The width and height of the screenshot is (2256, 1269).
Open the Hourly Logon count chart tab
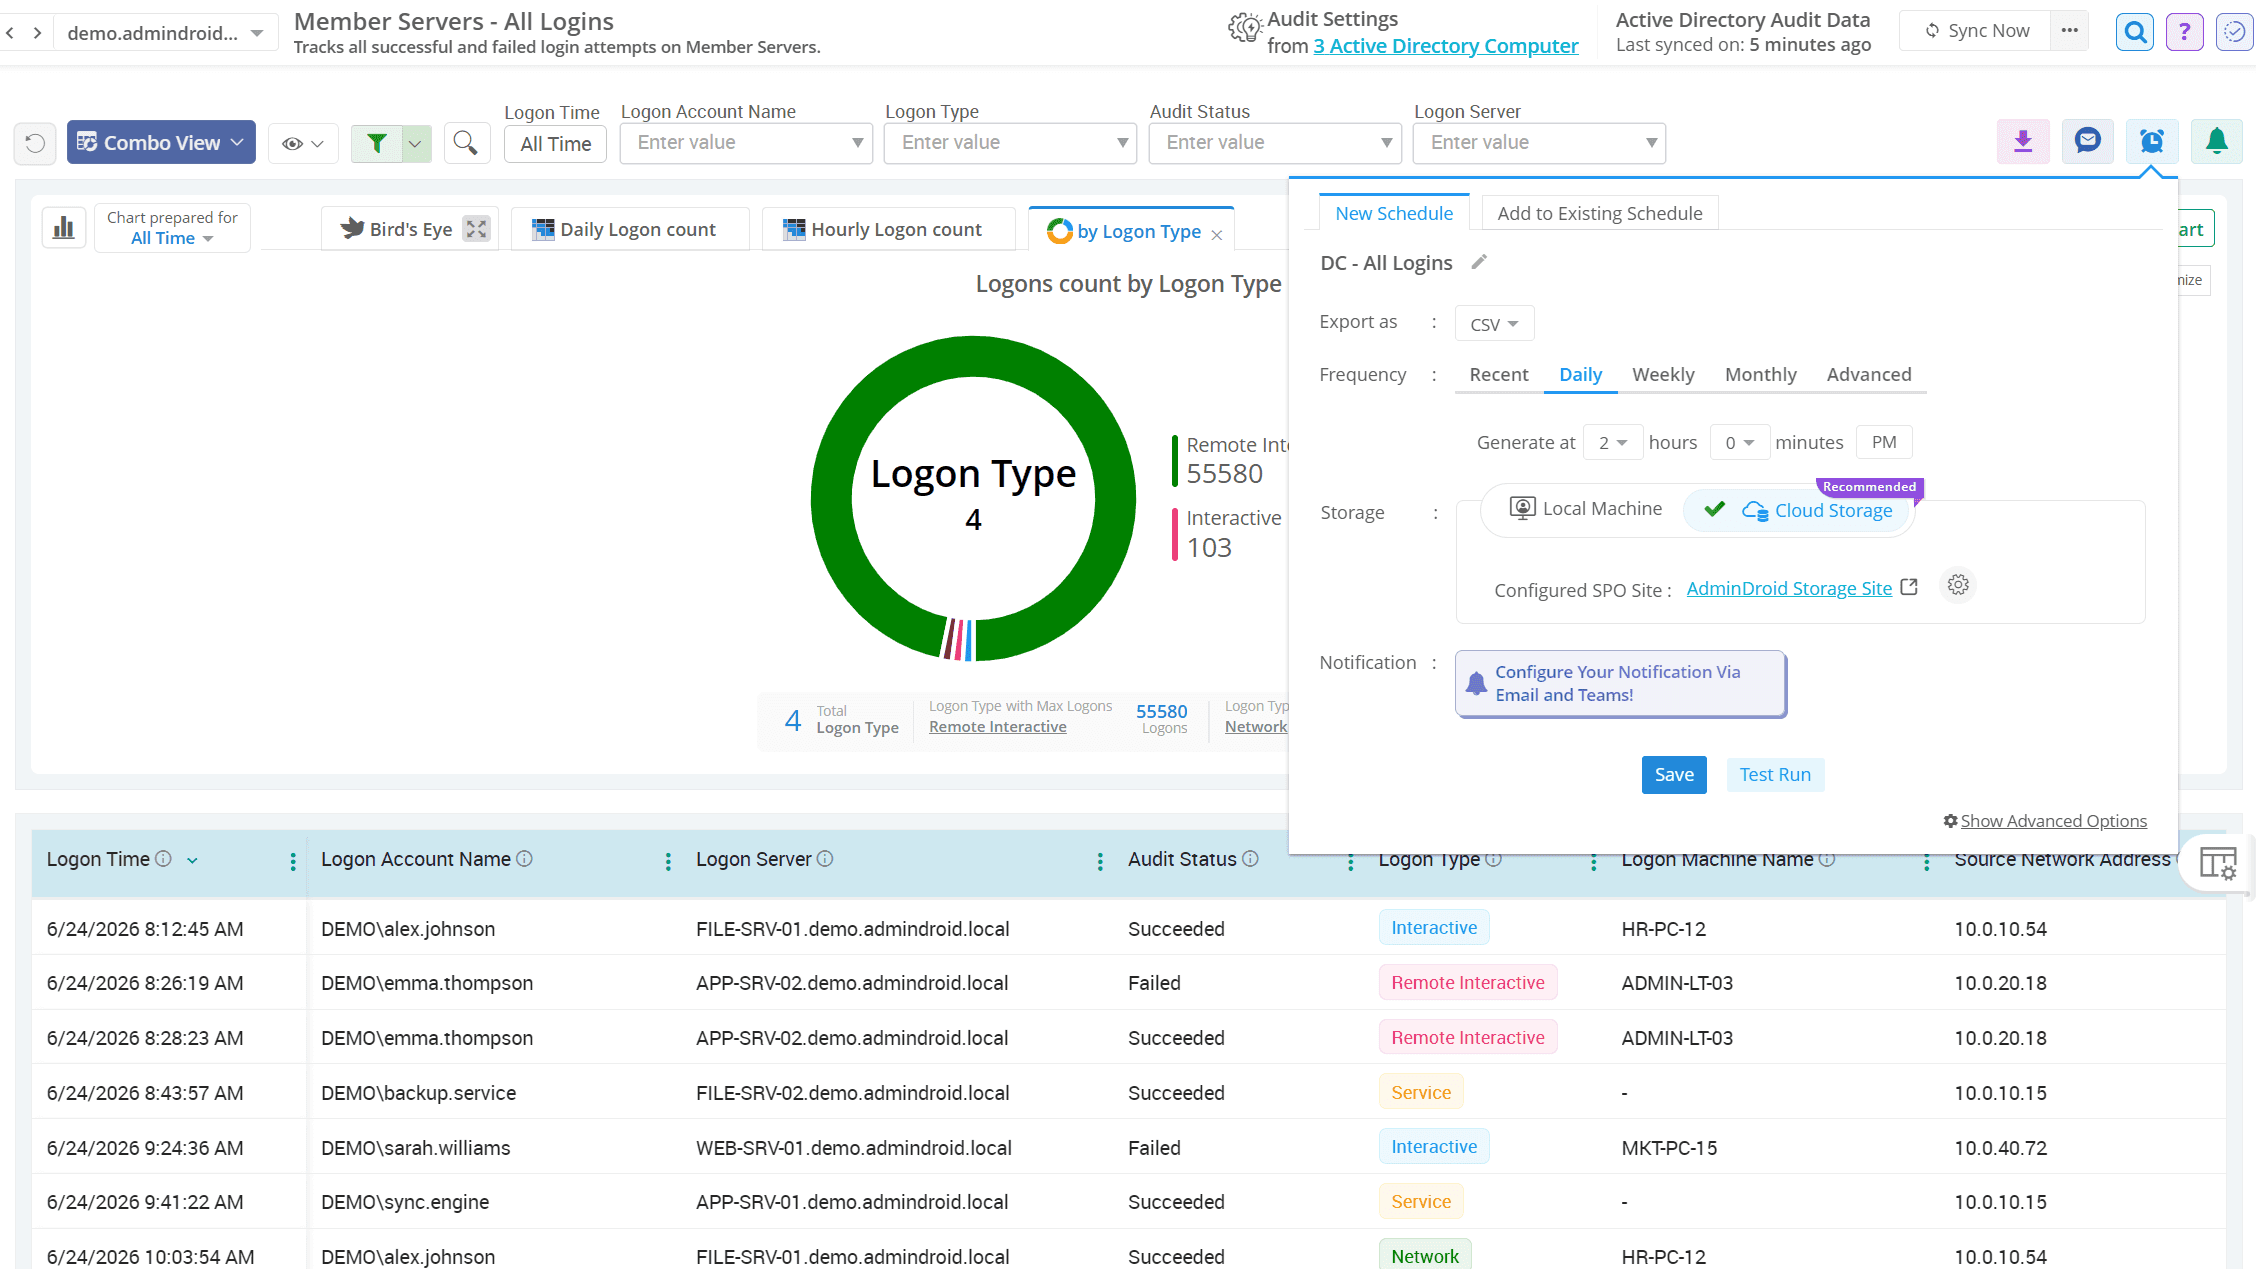click(888, 229)
